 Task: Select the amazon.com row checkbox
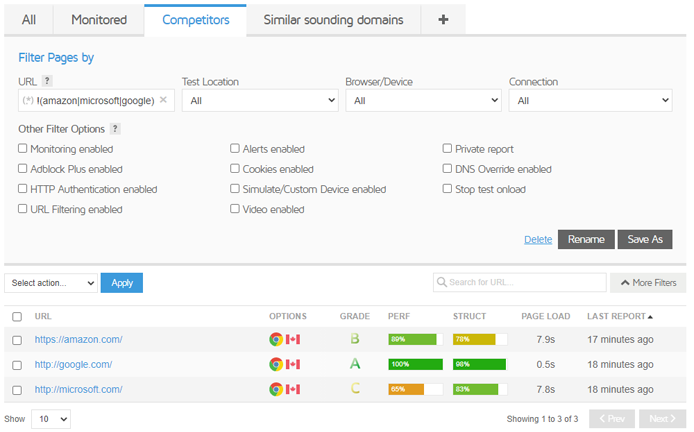click(x=17, y=340)
